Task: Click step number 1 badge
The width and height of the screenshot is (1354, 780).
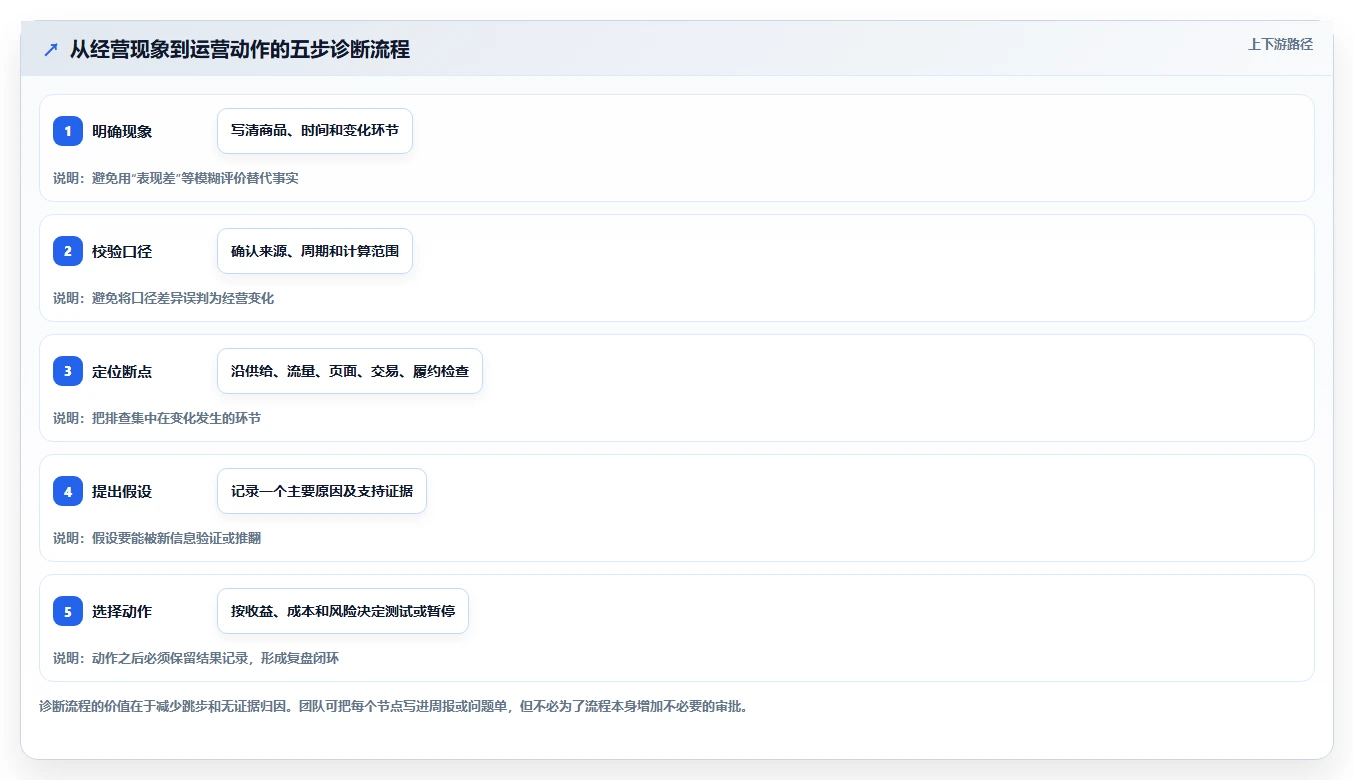Action: point(68,131)
